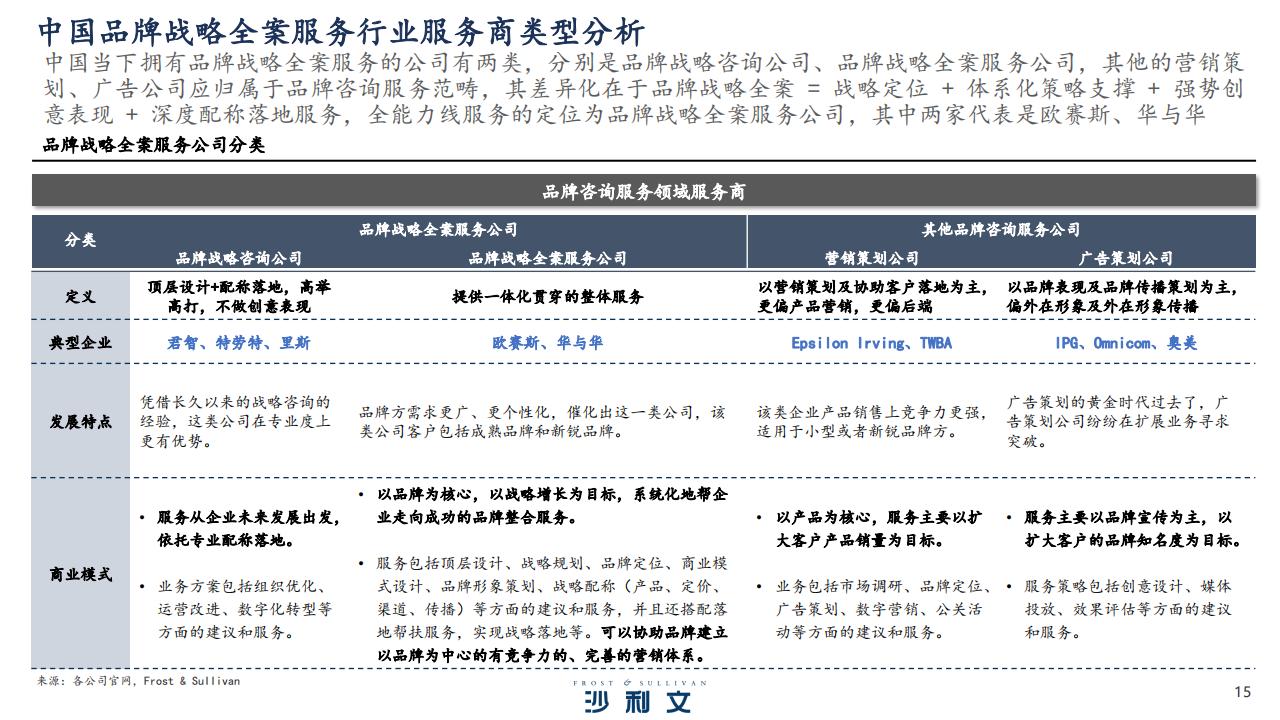Screen dimensions: 1280x720
Task: Click the text starting 凭借长久以来的战略咨询的经验
Action: coord(236,421)
